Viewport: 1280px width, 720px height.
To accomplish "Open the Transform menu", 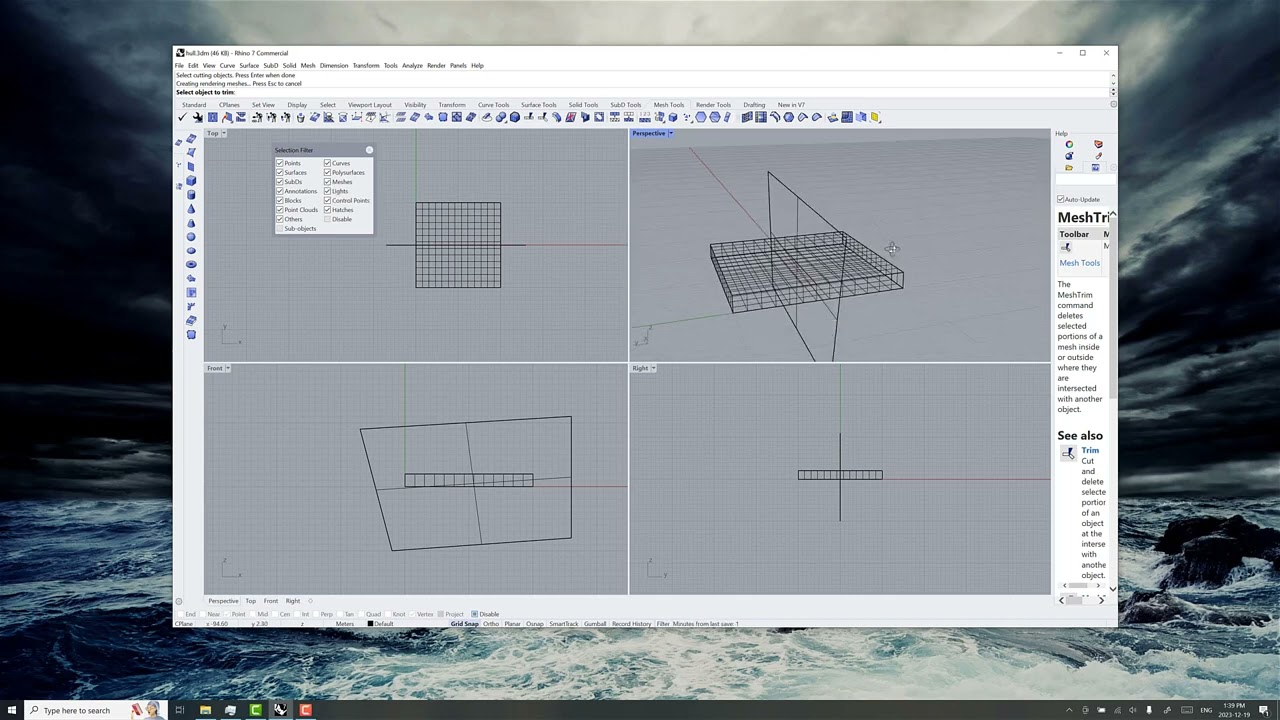I will 365,66.
